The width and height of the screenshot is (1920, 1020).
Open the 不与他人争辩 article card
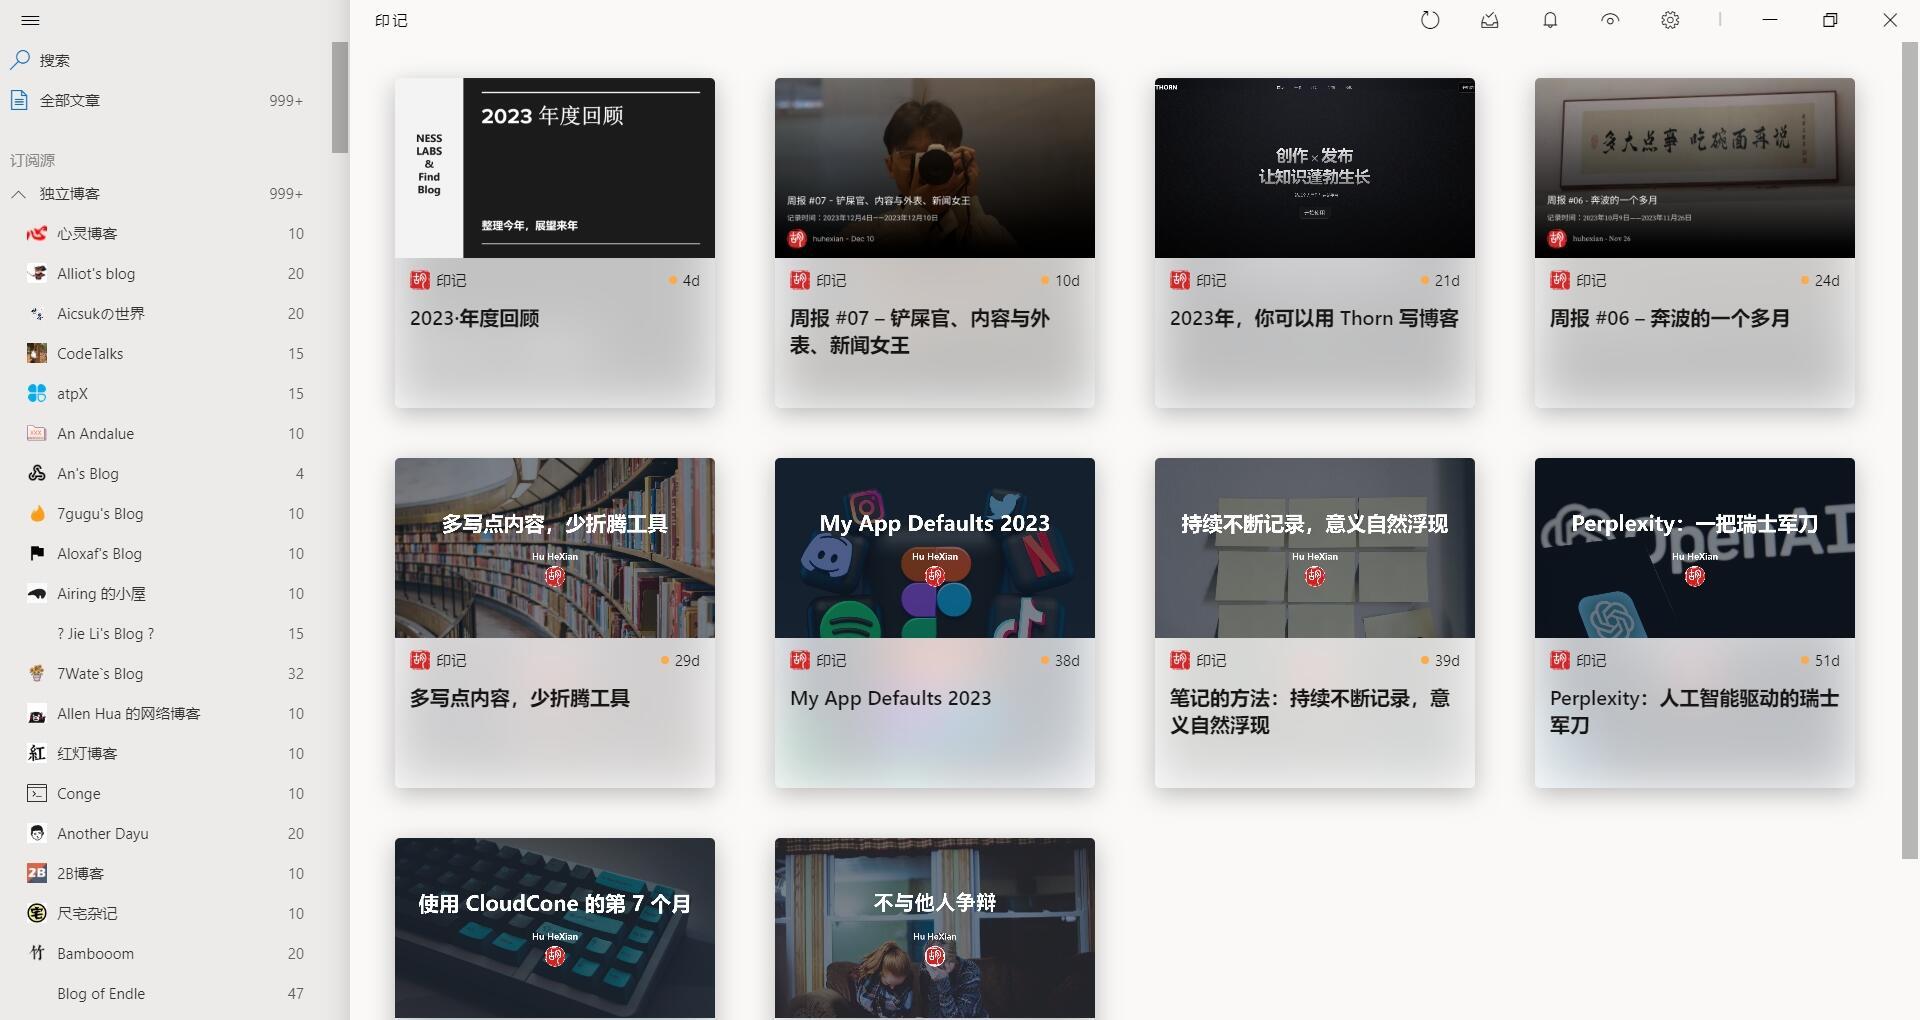click(935, 928)
